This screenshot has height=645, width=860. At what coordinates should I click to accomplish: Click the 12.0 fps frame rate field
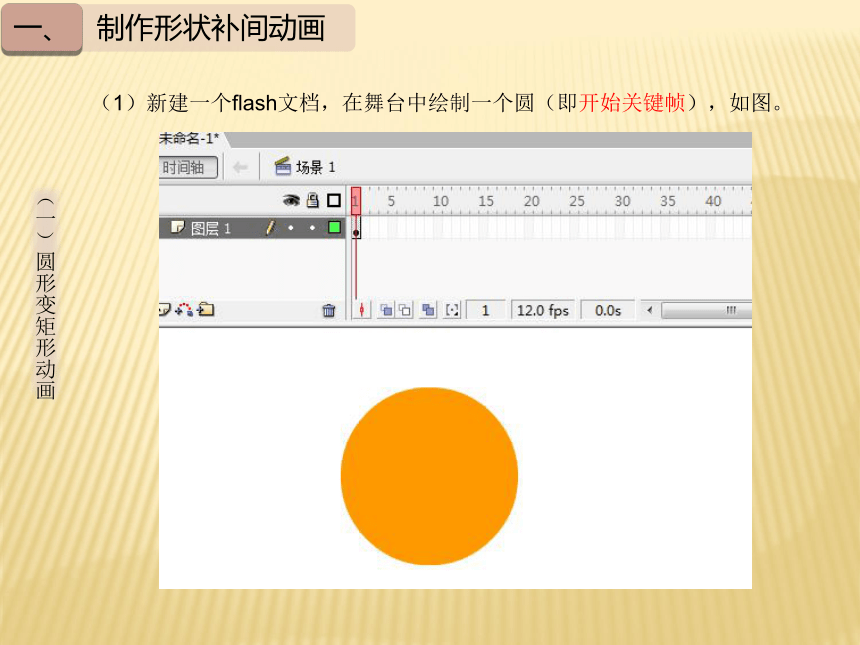coord(542,310)
